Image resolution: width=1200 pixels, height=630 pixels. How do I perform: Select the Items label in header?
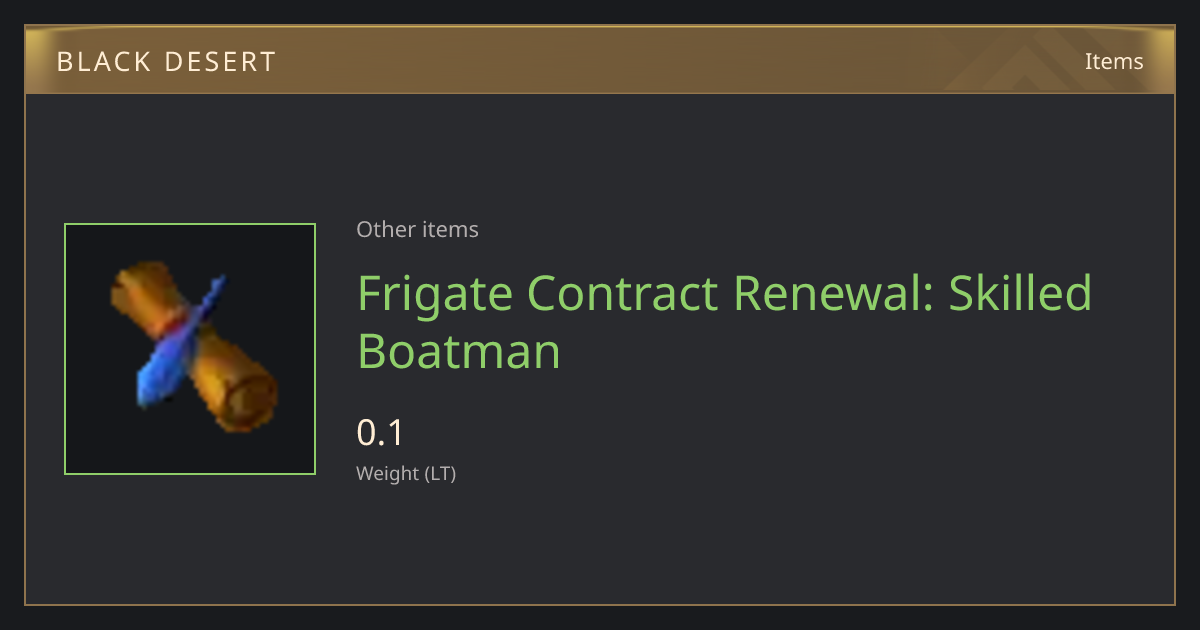[1114, 61]
